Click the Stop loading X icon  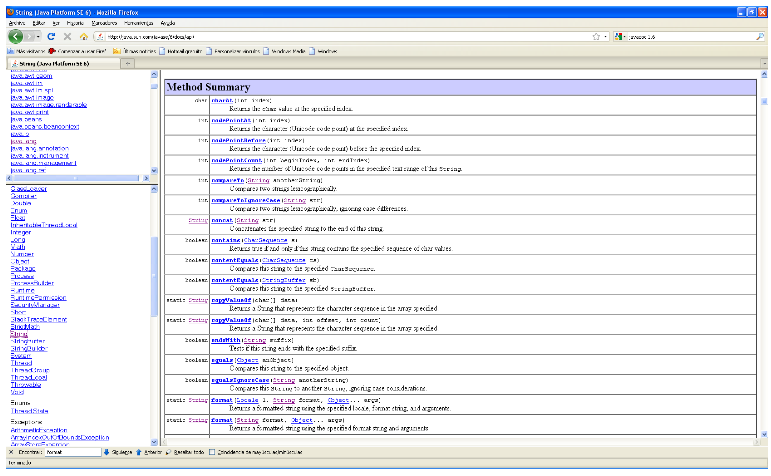pos(67,35)
